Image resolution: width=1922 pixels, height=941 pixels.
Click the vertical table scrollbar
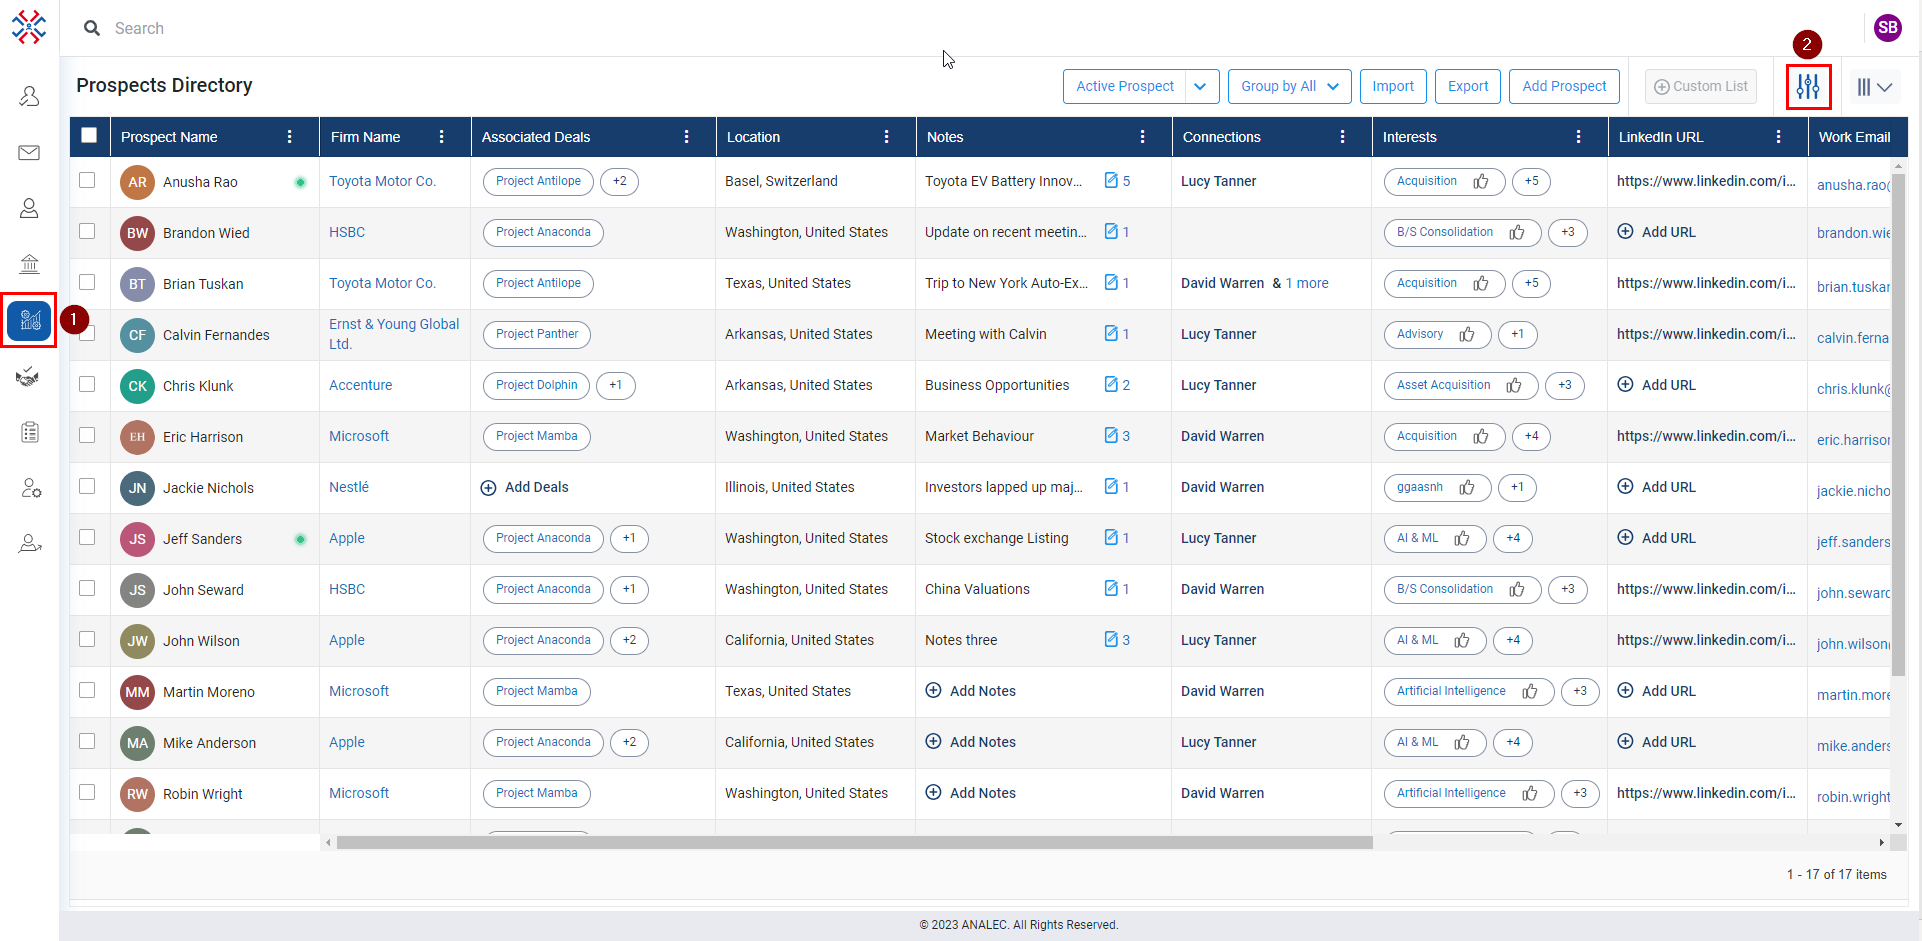1898,425
